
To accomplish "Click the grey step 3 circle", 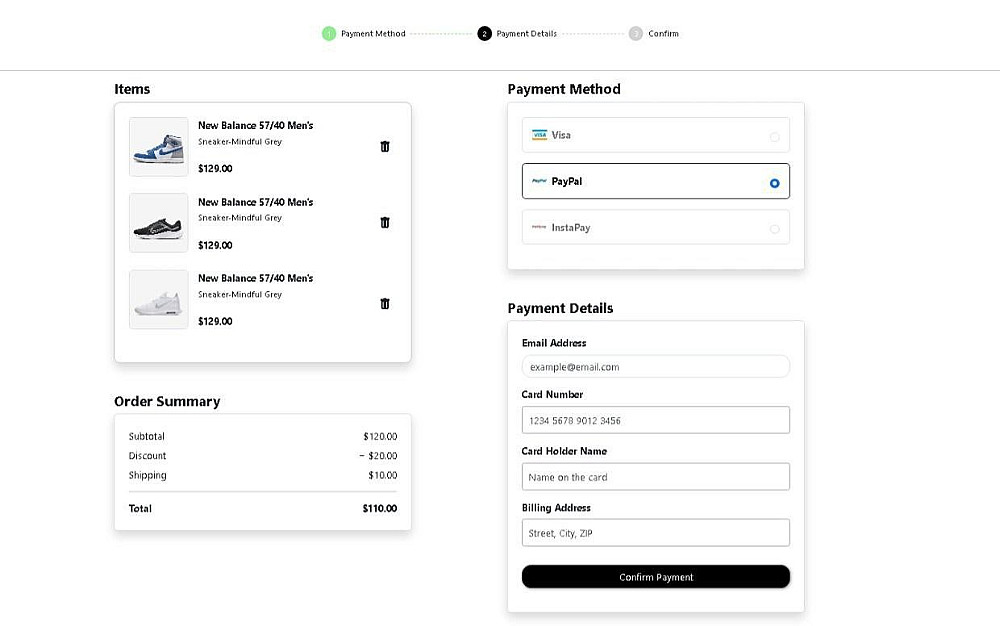I will (x=636, y=34).
